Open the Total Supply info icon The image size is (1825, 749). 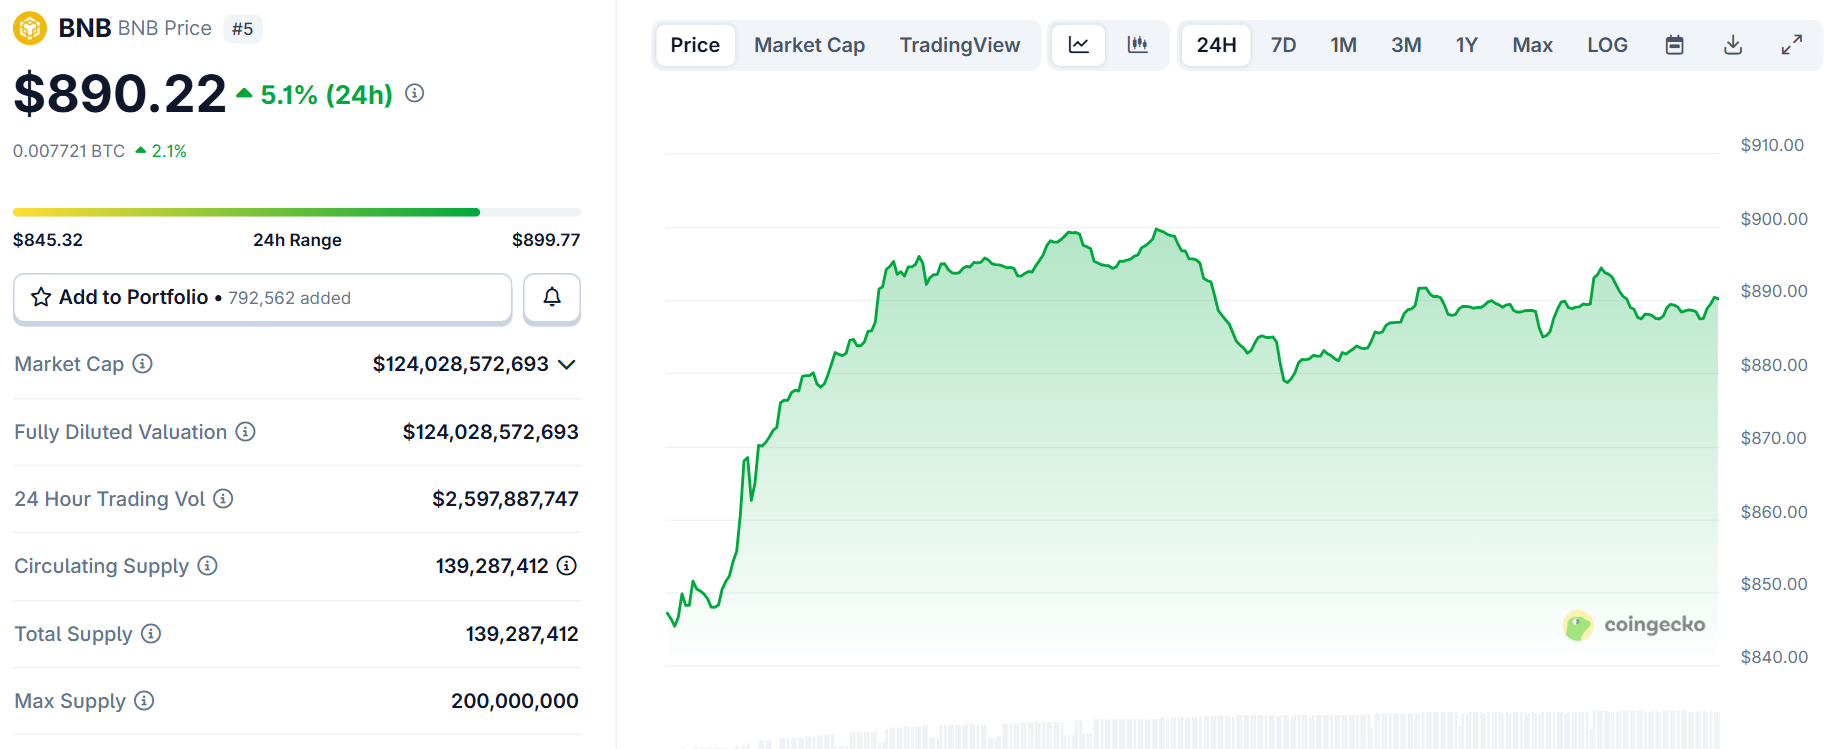[151, 634]
